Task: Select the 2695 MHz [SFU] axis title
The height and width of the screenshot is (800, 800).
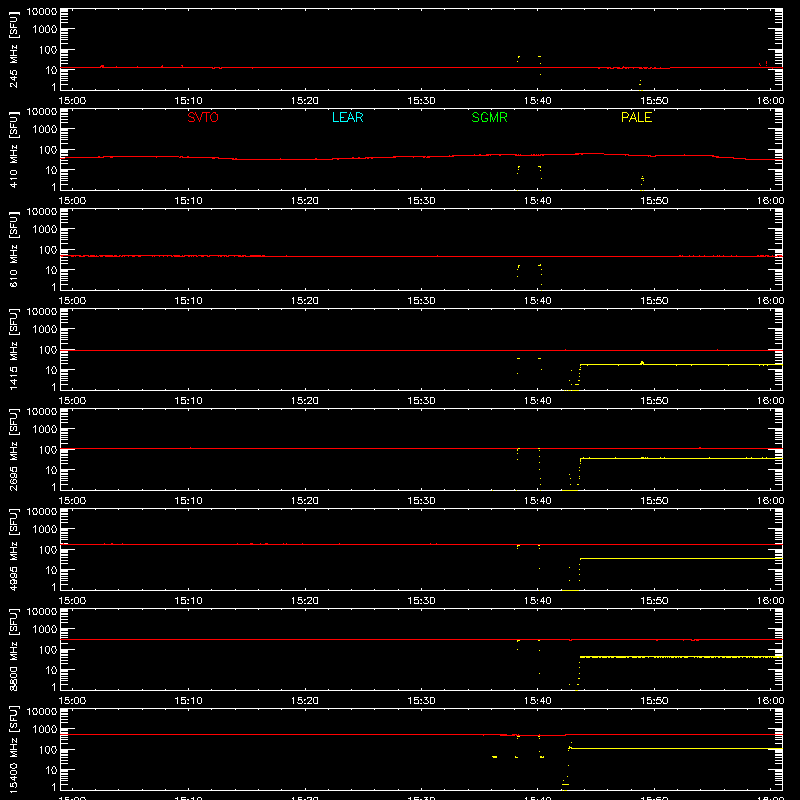Action: point(14,449)
